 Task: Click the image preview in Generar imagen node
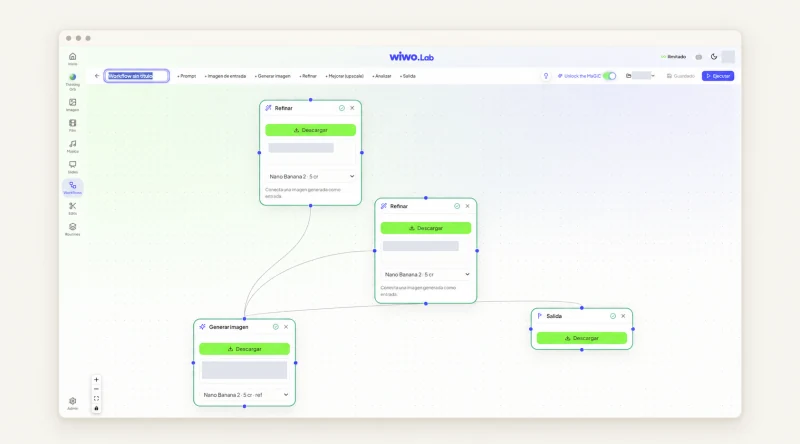pyautogui.click(x=244, y=371)
